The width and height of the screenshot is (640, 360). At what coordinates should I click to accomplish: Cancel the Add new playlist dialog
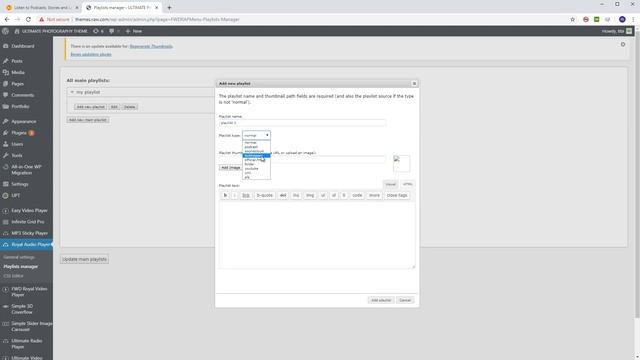[405, 300]
